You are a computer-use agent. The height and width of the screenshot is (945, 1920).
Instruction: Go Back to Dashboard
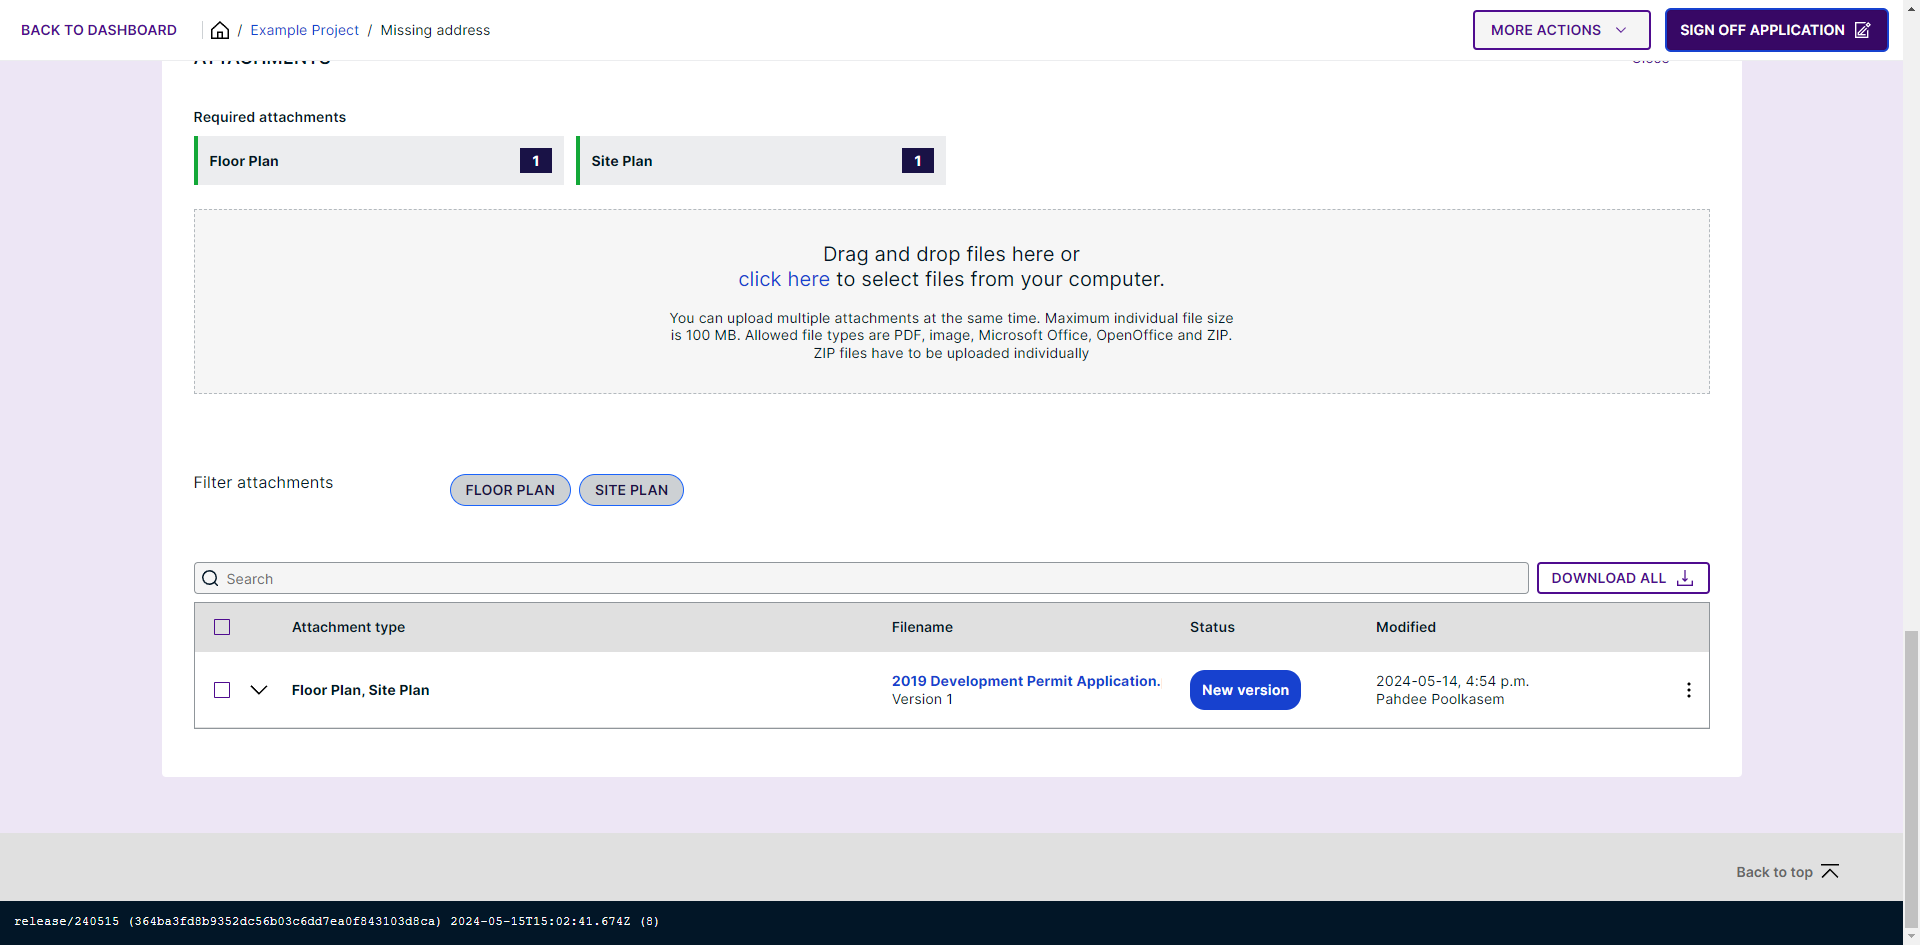pyautogui.click(x=99, y=30)
